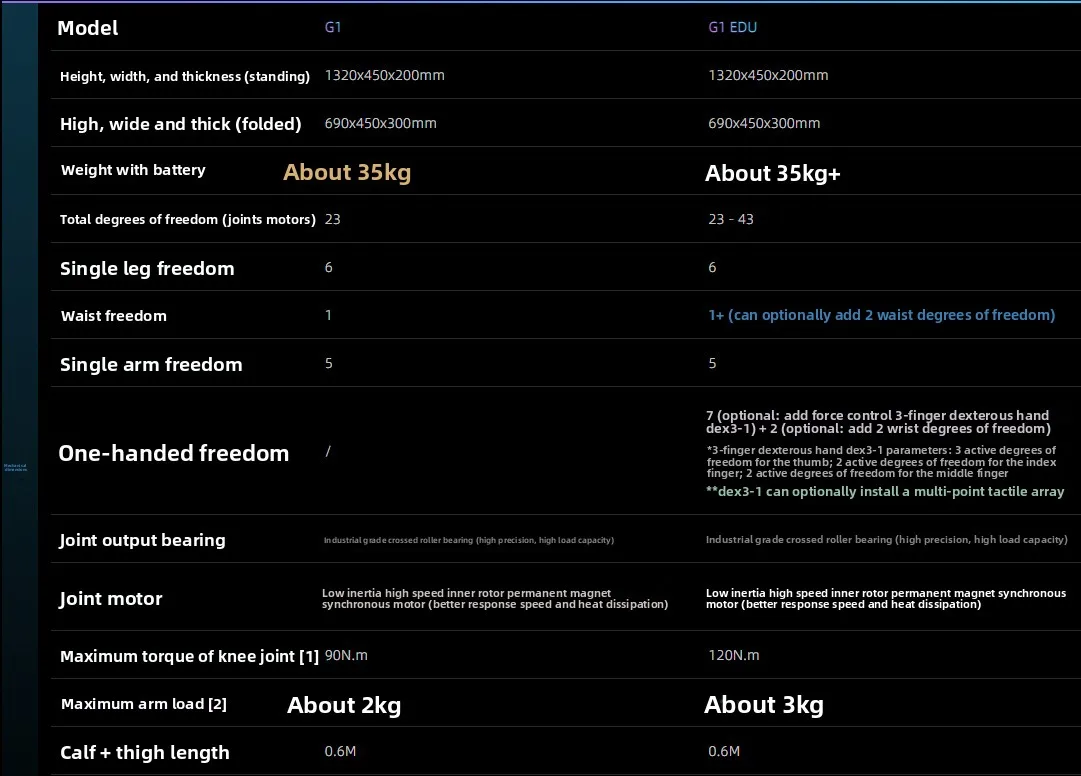Click the tiny sidebar label on left edge
This screenshot has height=776, width=1081.
coord(15,467)
